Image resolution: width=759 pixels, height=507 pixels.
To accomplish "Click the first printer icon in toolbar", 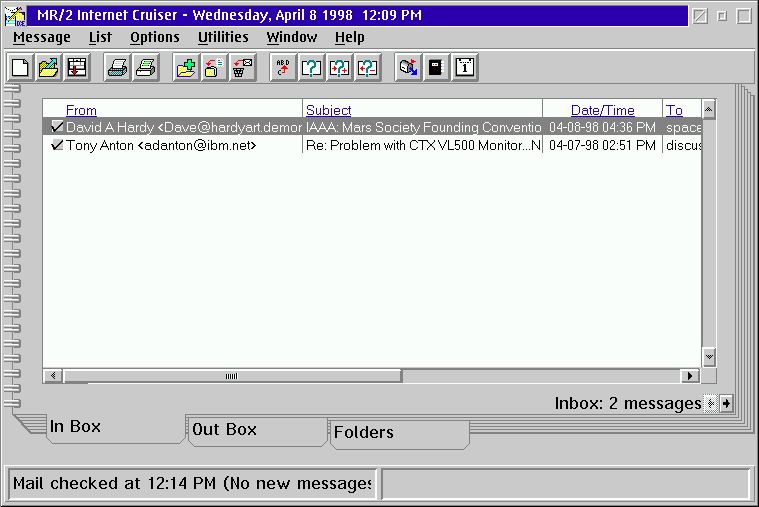I will 118,67.
